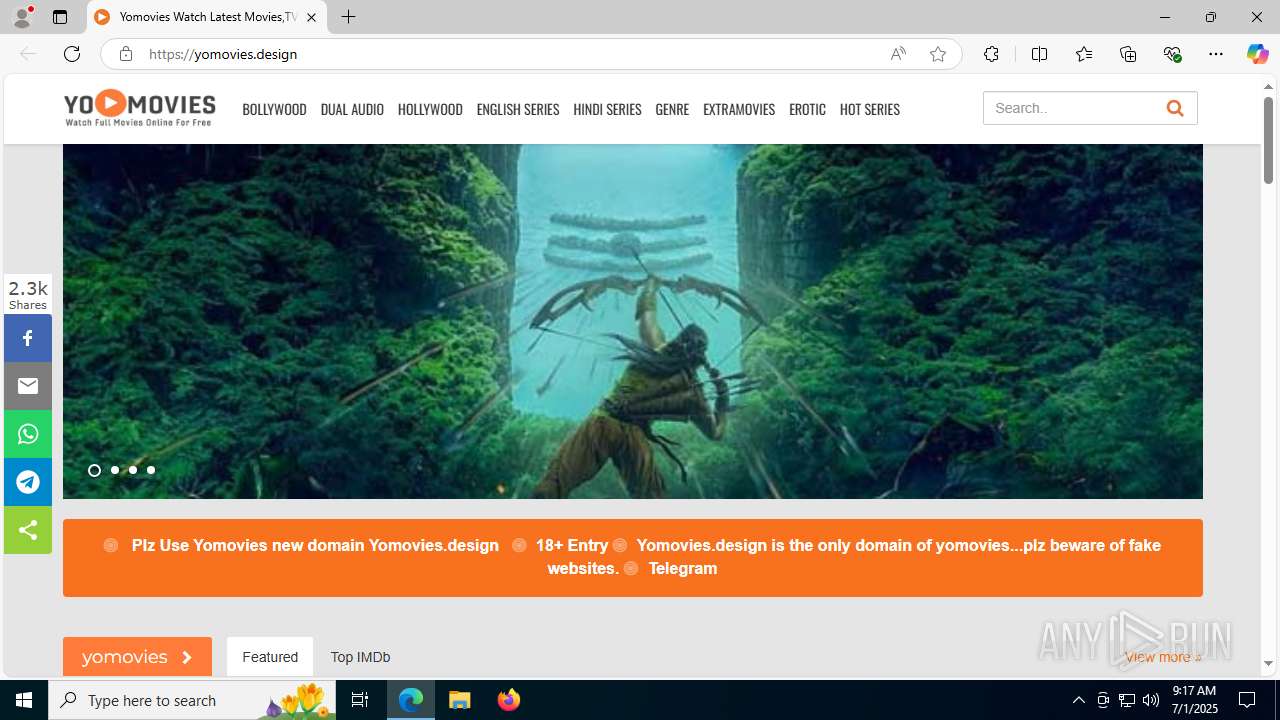Open the ENGLISH SERIES menu

(x=518, y=109)
